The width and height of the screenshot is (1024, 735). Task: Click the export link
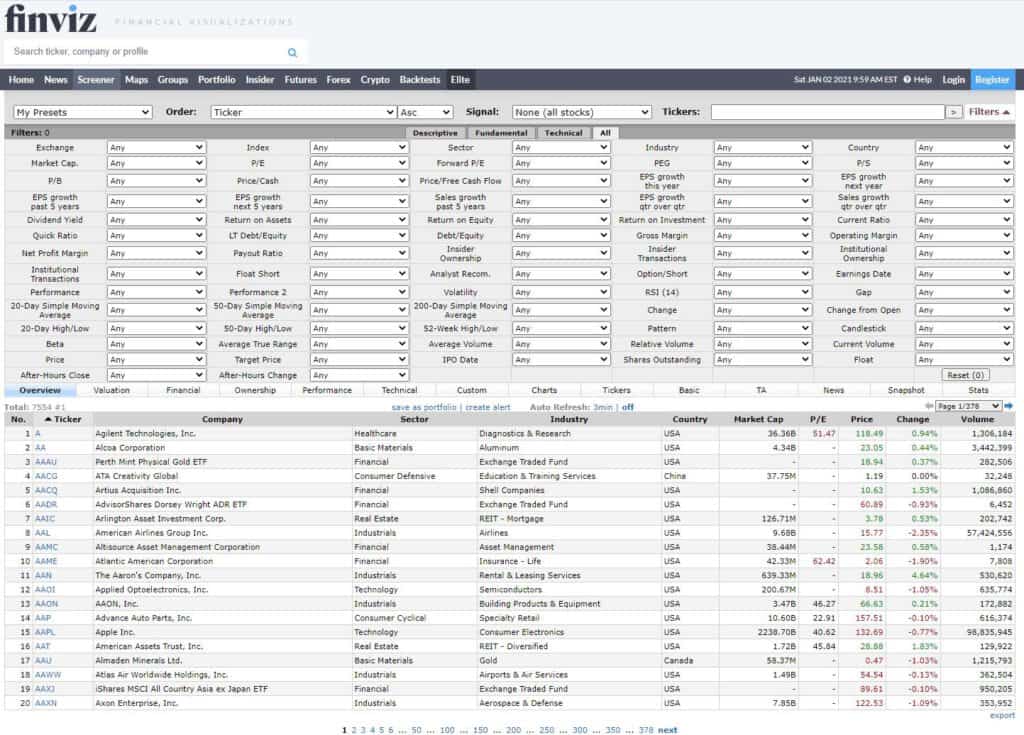click(x=1002, y=715)
